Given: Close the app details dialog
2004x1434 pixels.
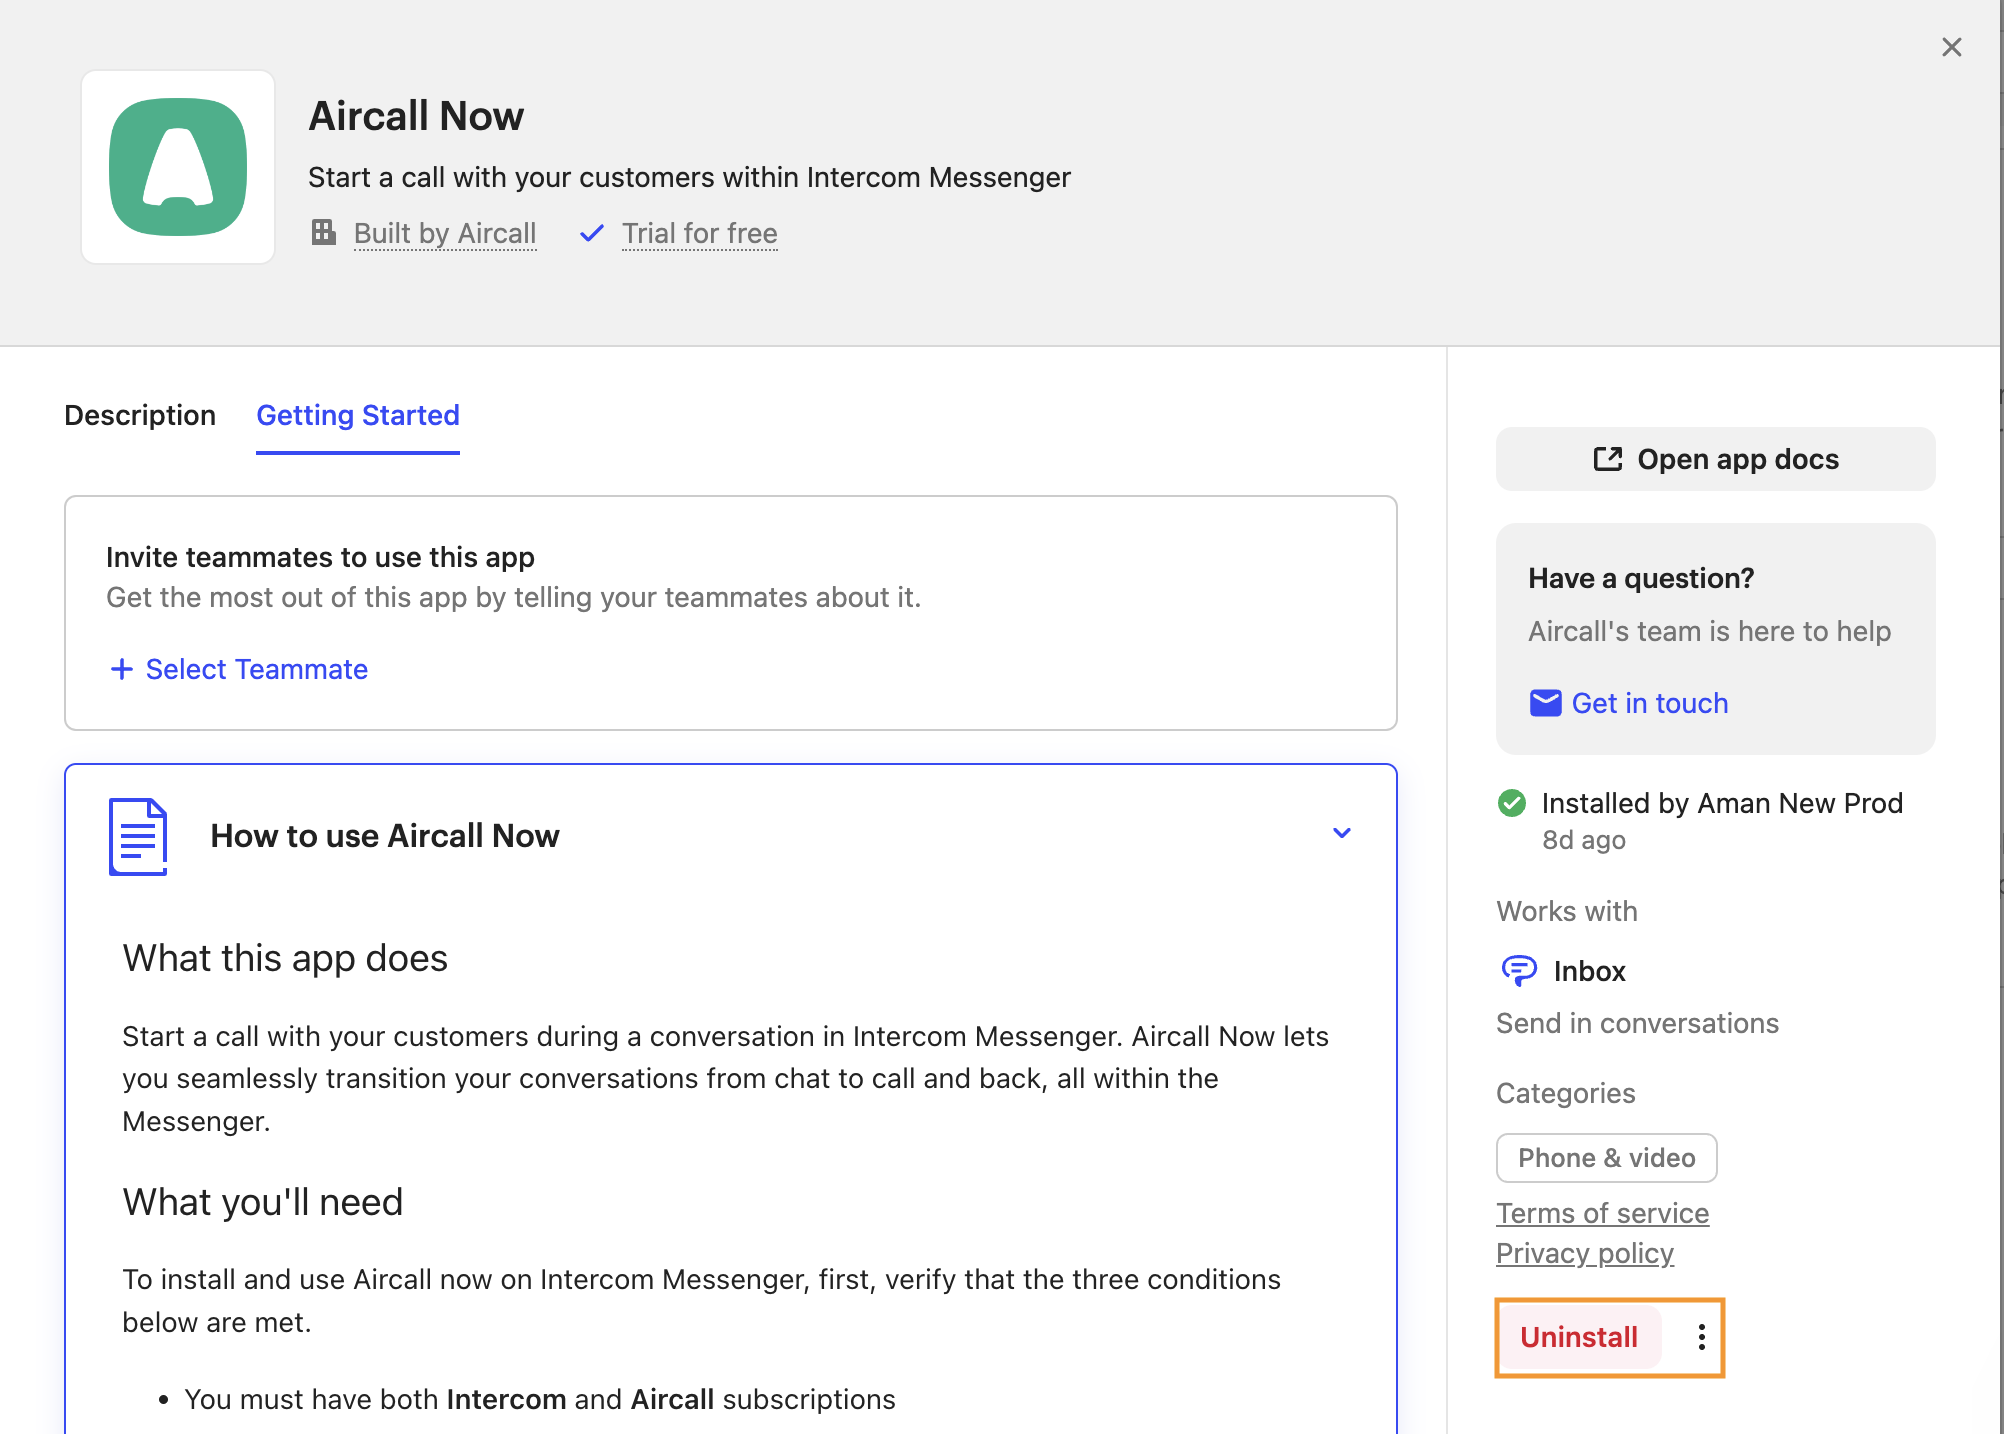Looking at the screenshot, I should (1951, 47).
